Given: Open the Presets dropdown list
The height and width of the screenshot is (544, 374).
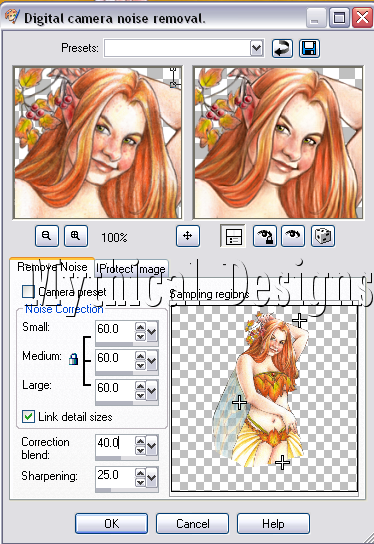Looking at the screenshot, I should click(256, 48).
